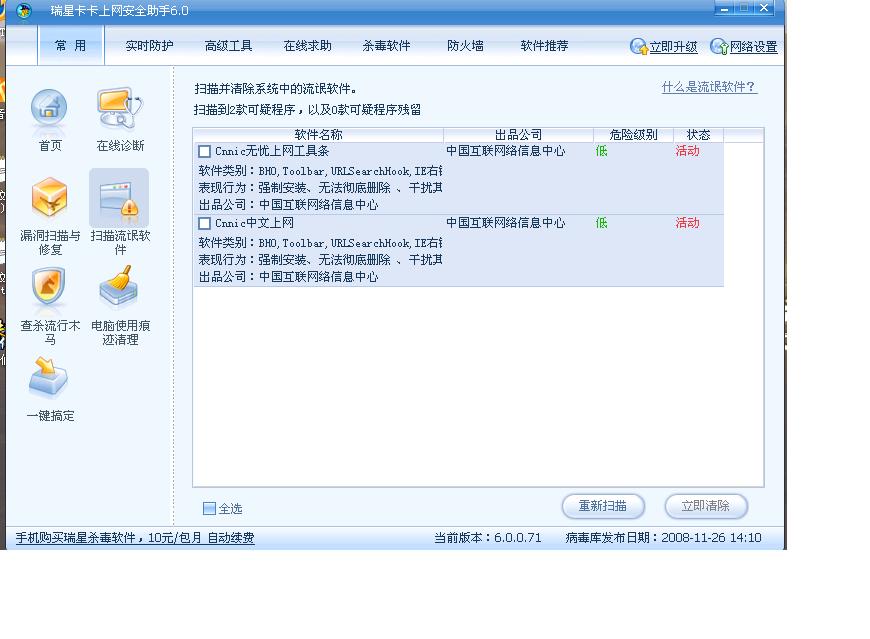Viewport: 870px width, 639px height.
Task: Click the 网络设置 network globe icon
Action: coord(719,46)
